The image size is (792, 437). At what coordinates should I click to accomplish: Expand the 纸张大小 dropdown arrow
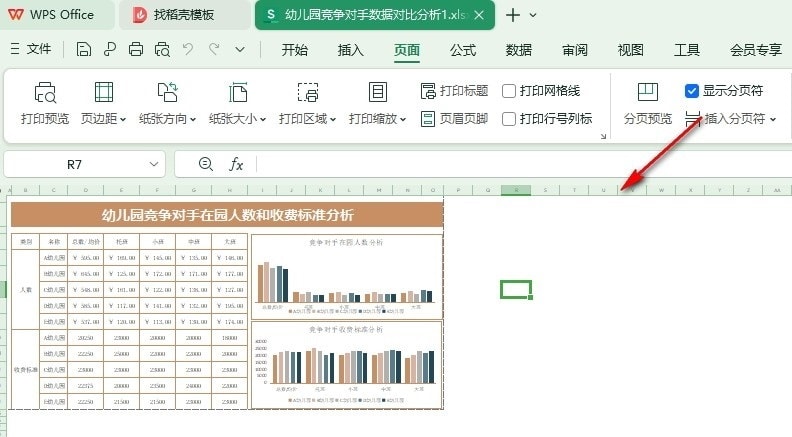tap(263, 120)
